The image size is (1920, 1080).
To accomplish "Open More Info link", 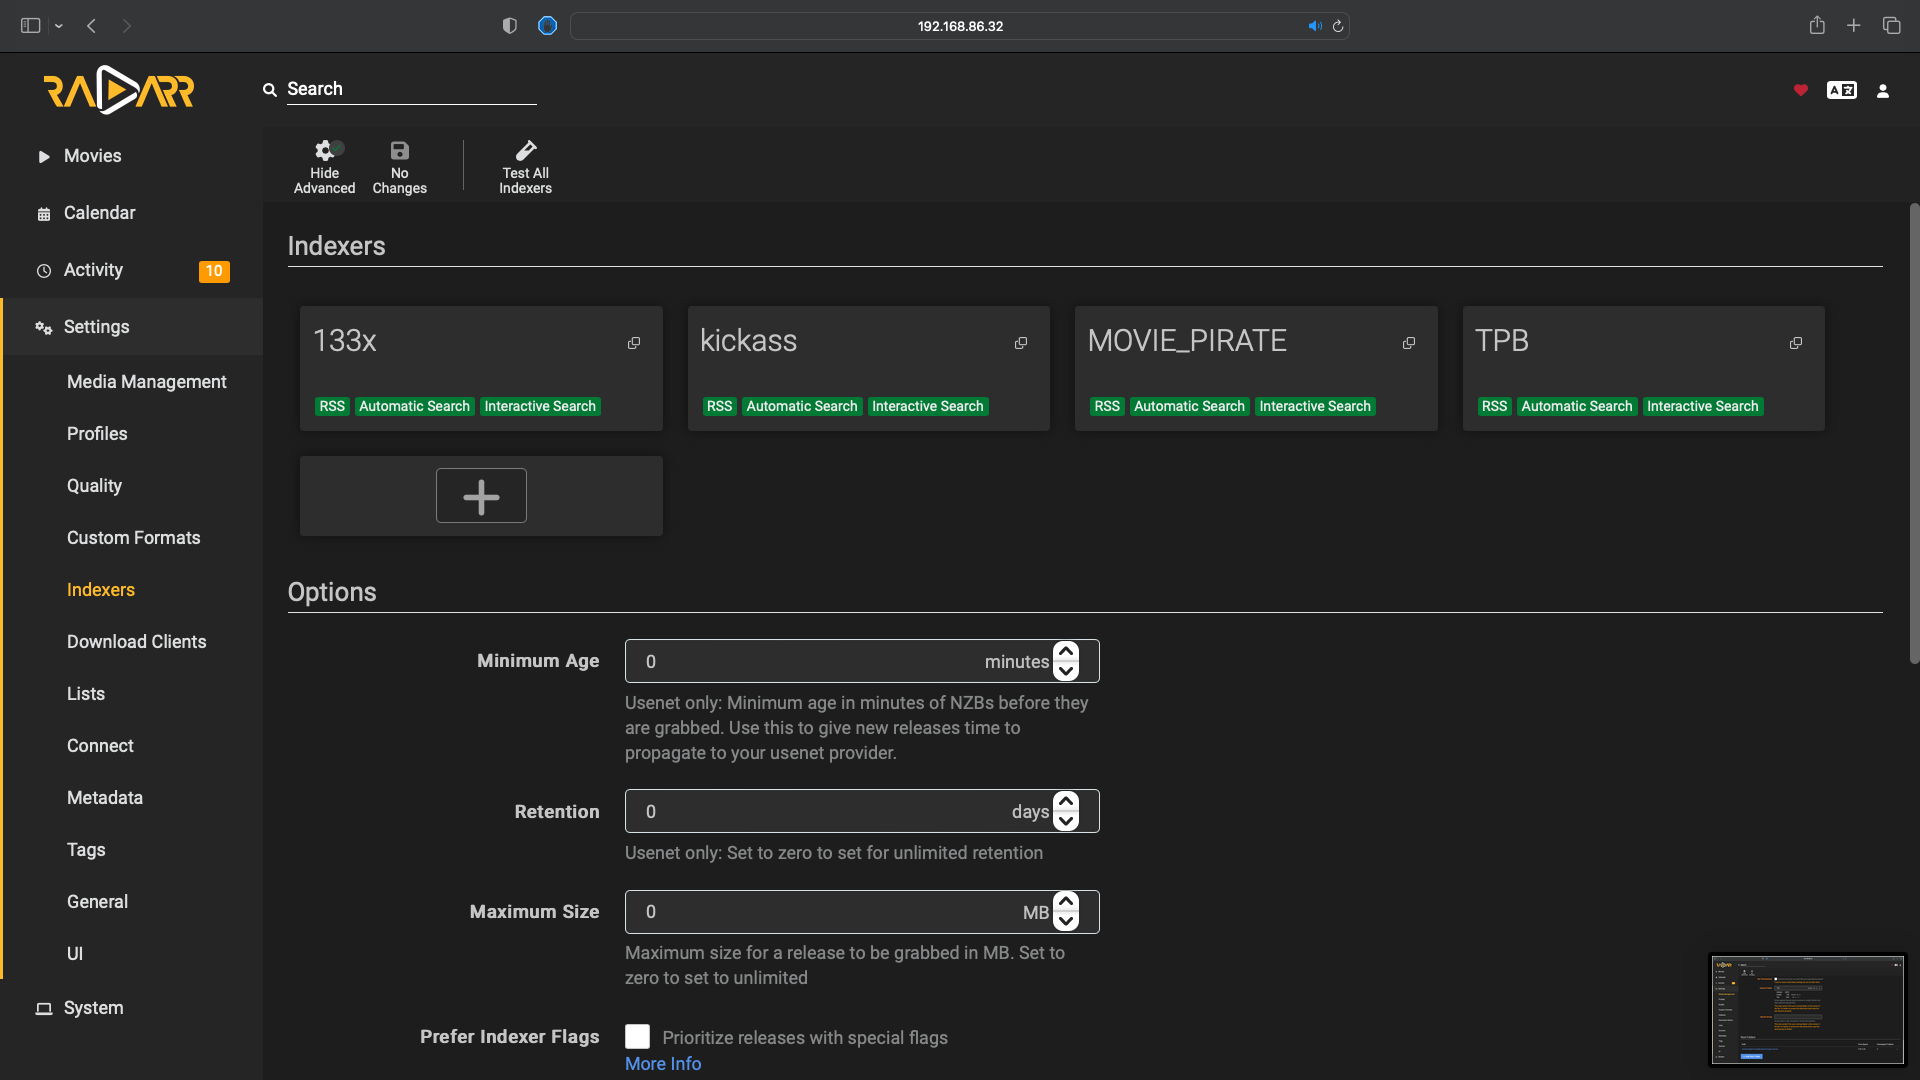I will [663, 1064].
